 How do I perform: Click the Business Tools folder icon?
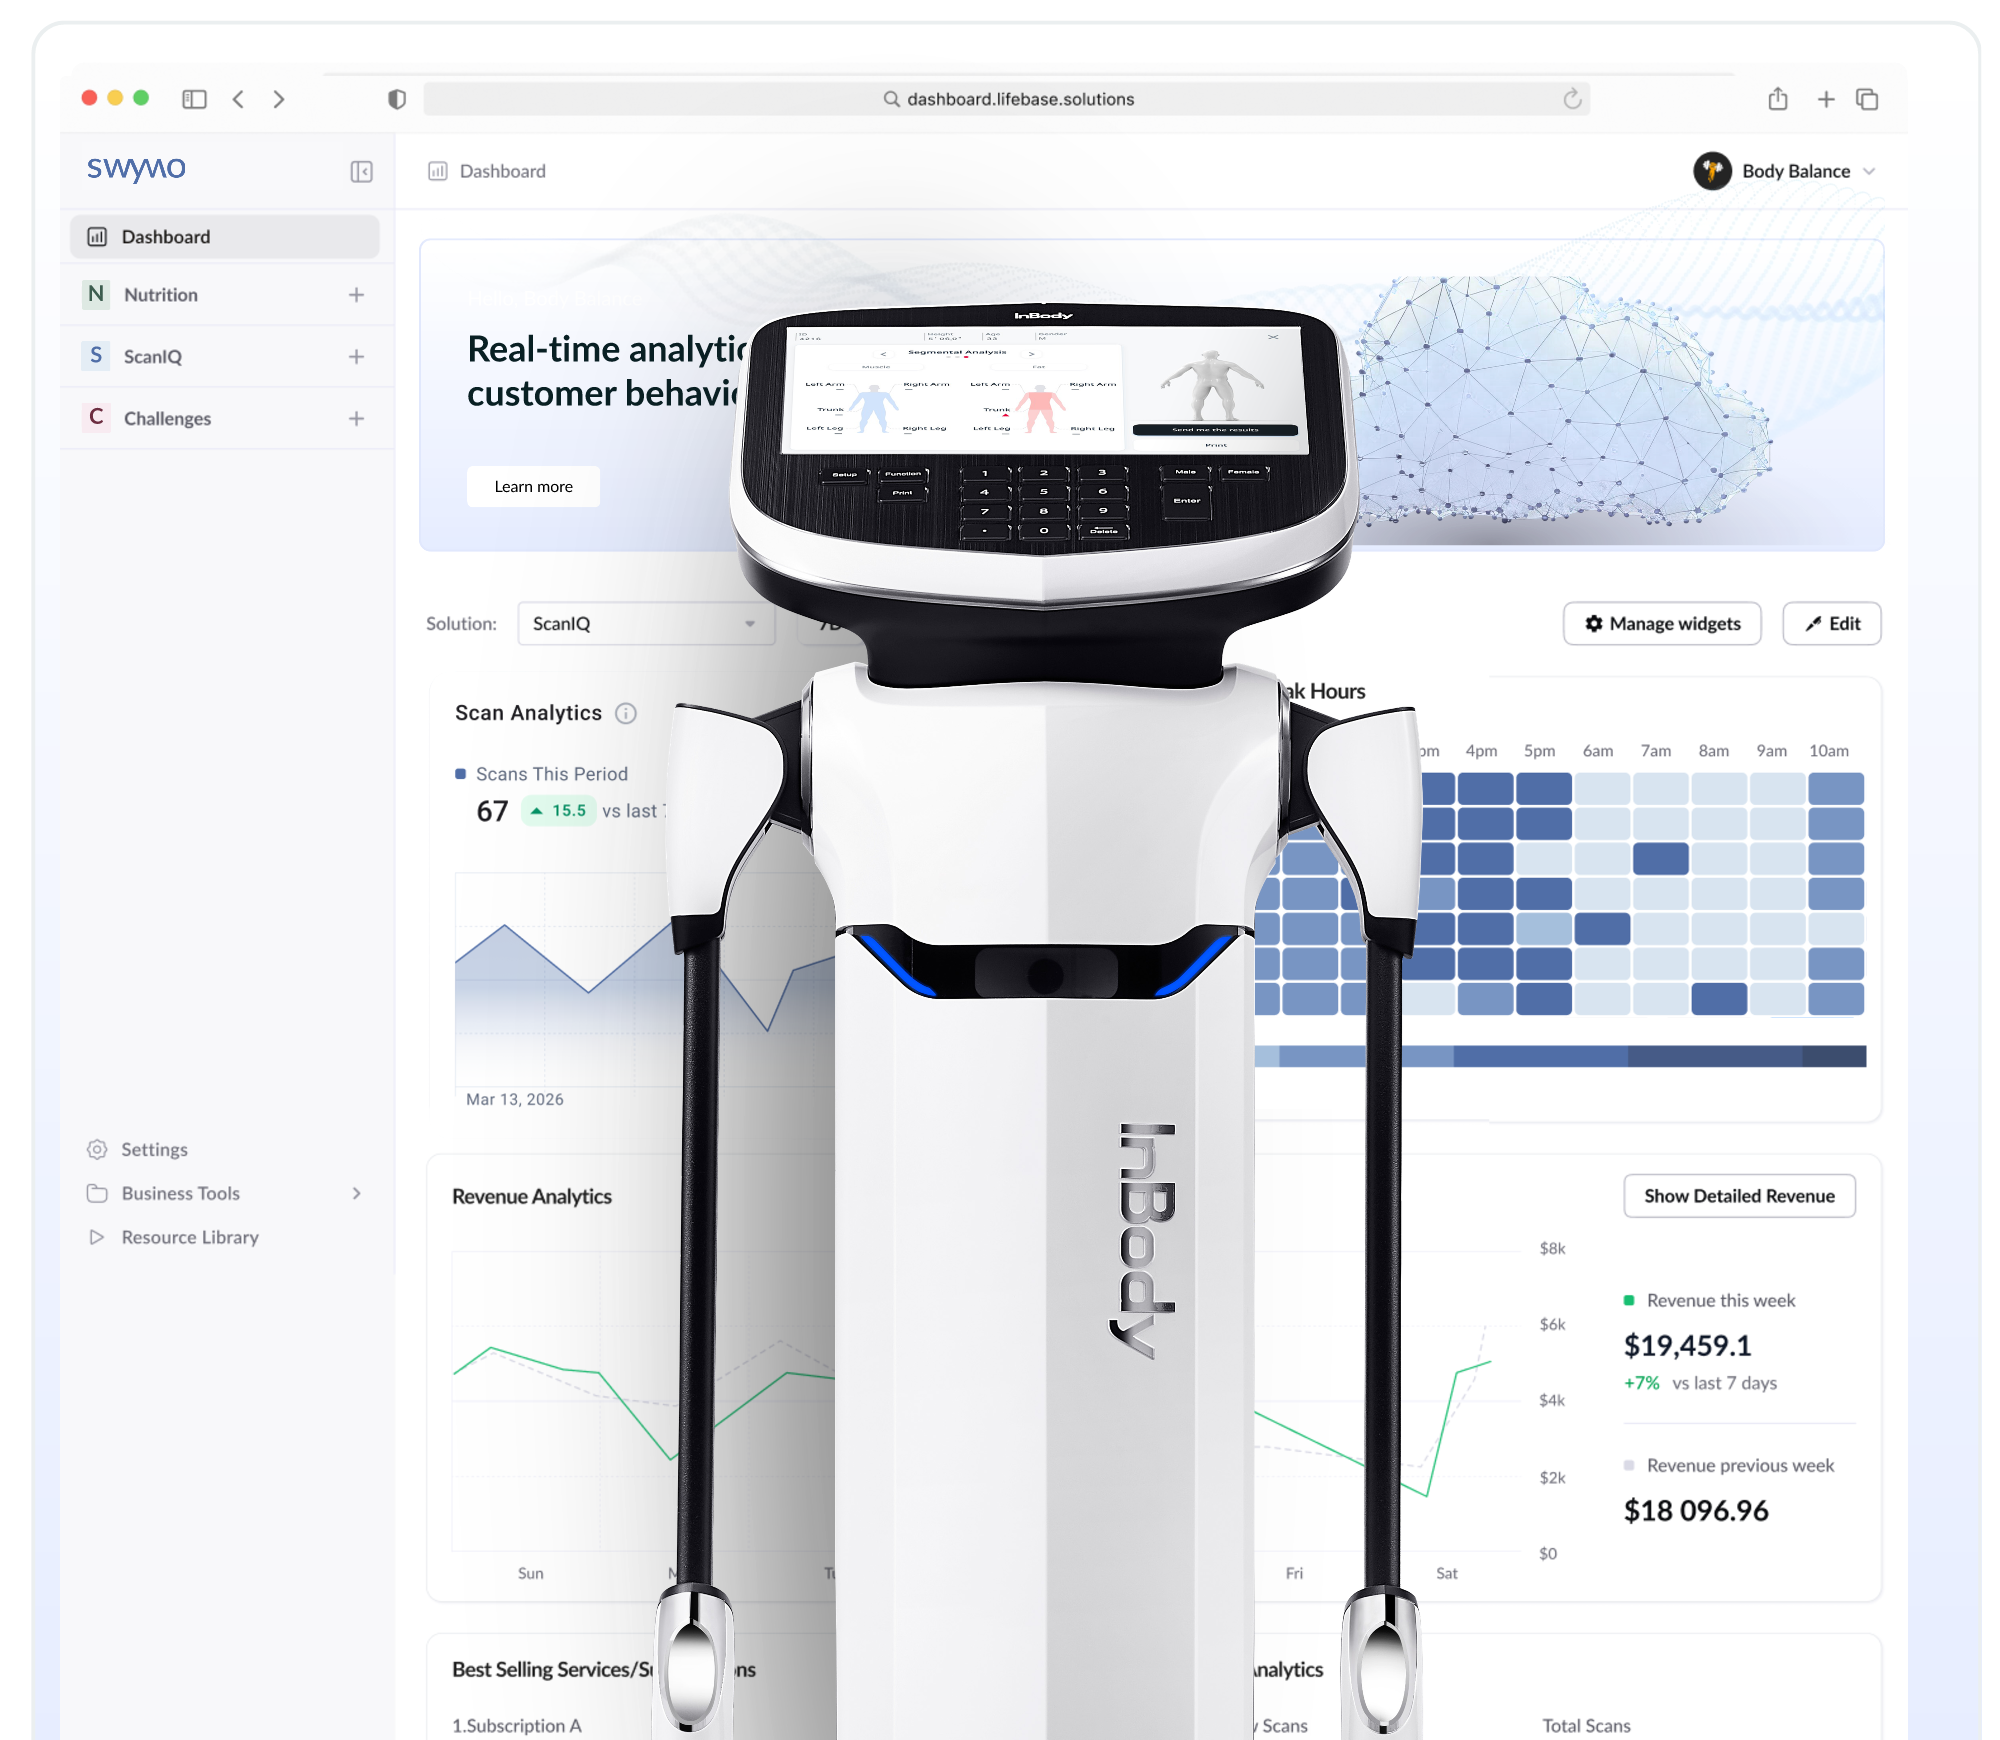click(97, 1194)
